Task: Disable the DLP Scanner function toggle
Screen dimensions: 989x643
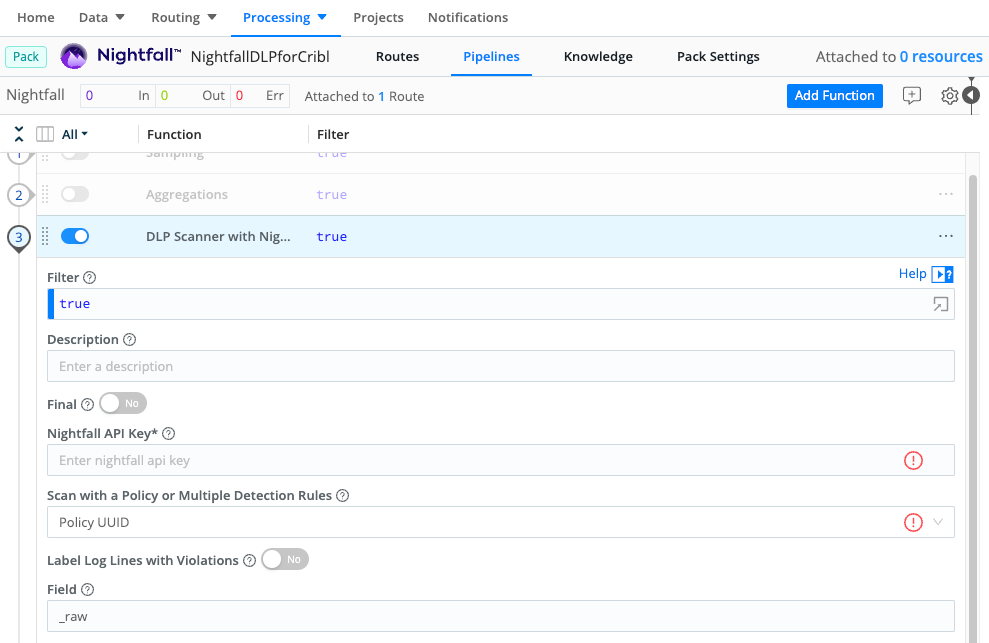Action: [x=75, y=236]
